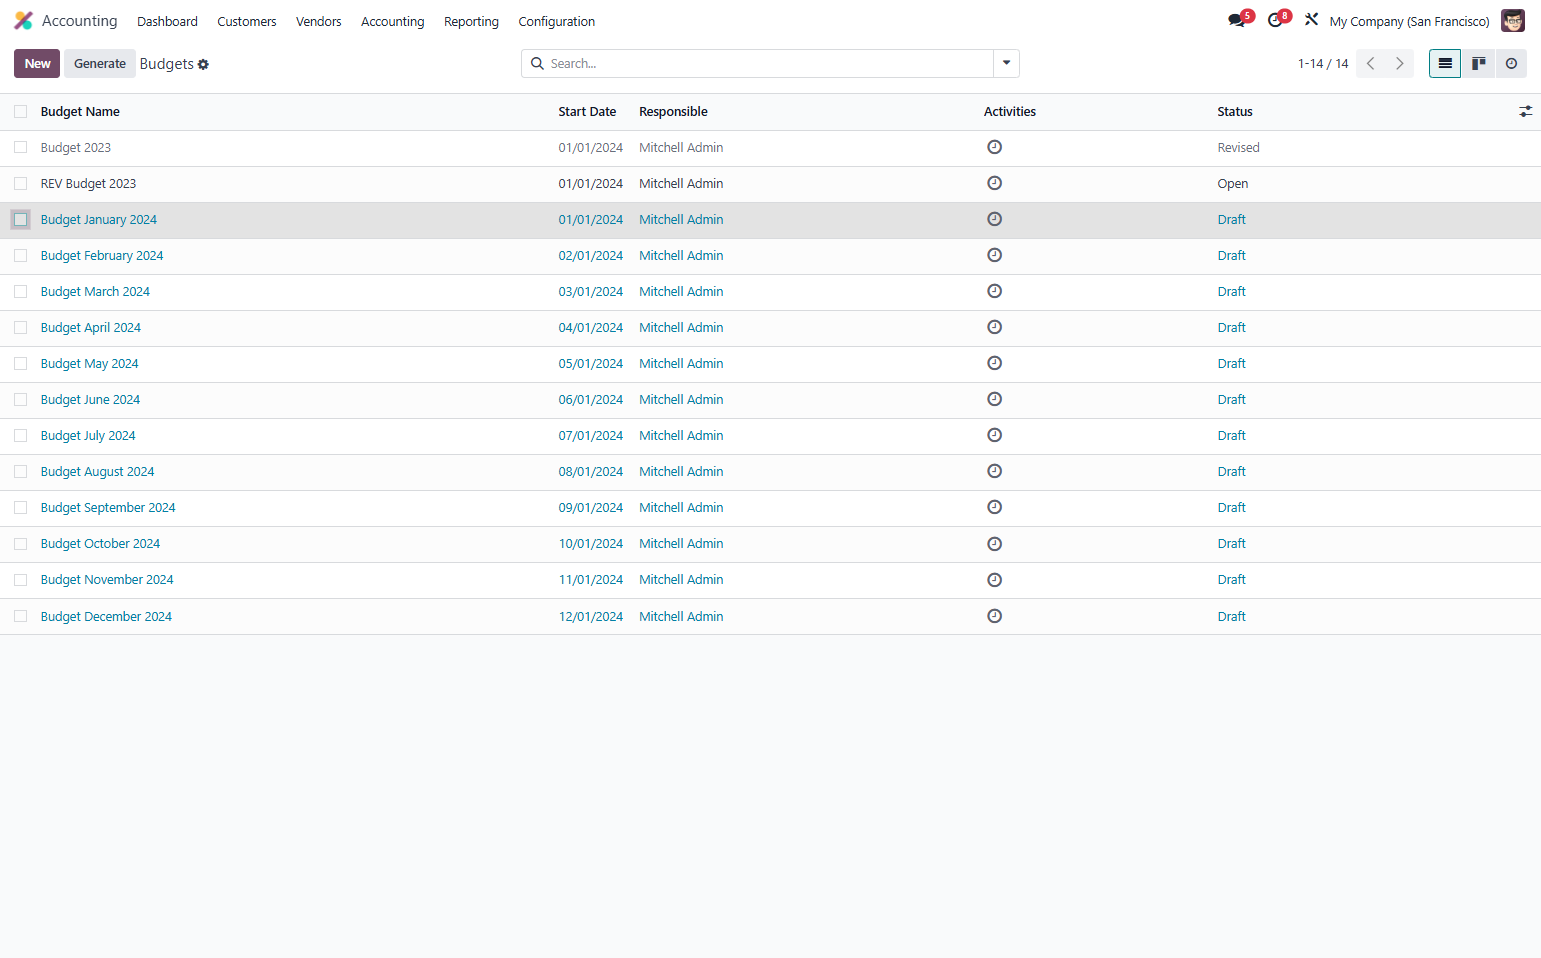Switch to activity view
The image size is (1541, 958).
coord(1511,63)
